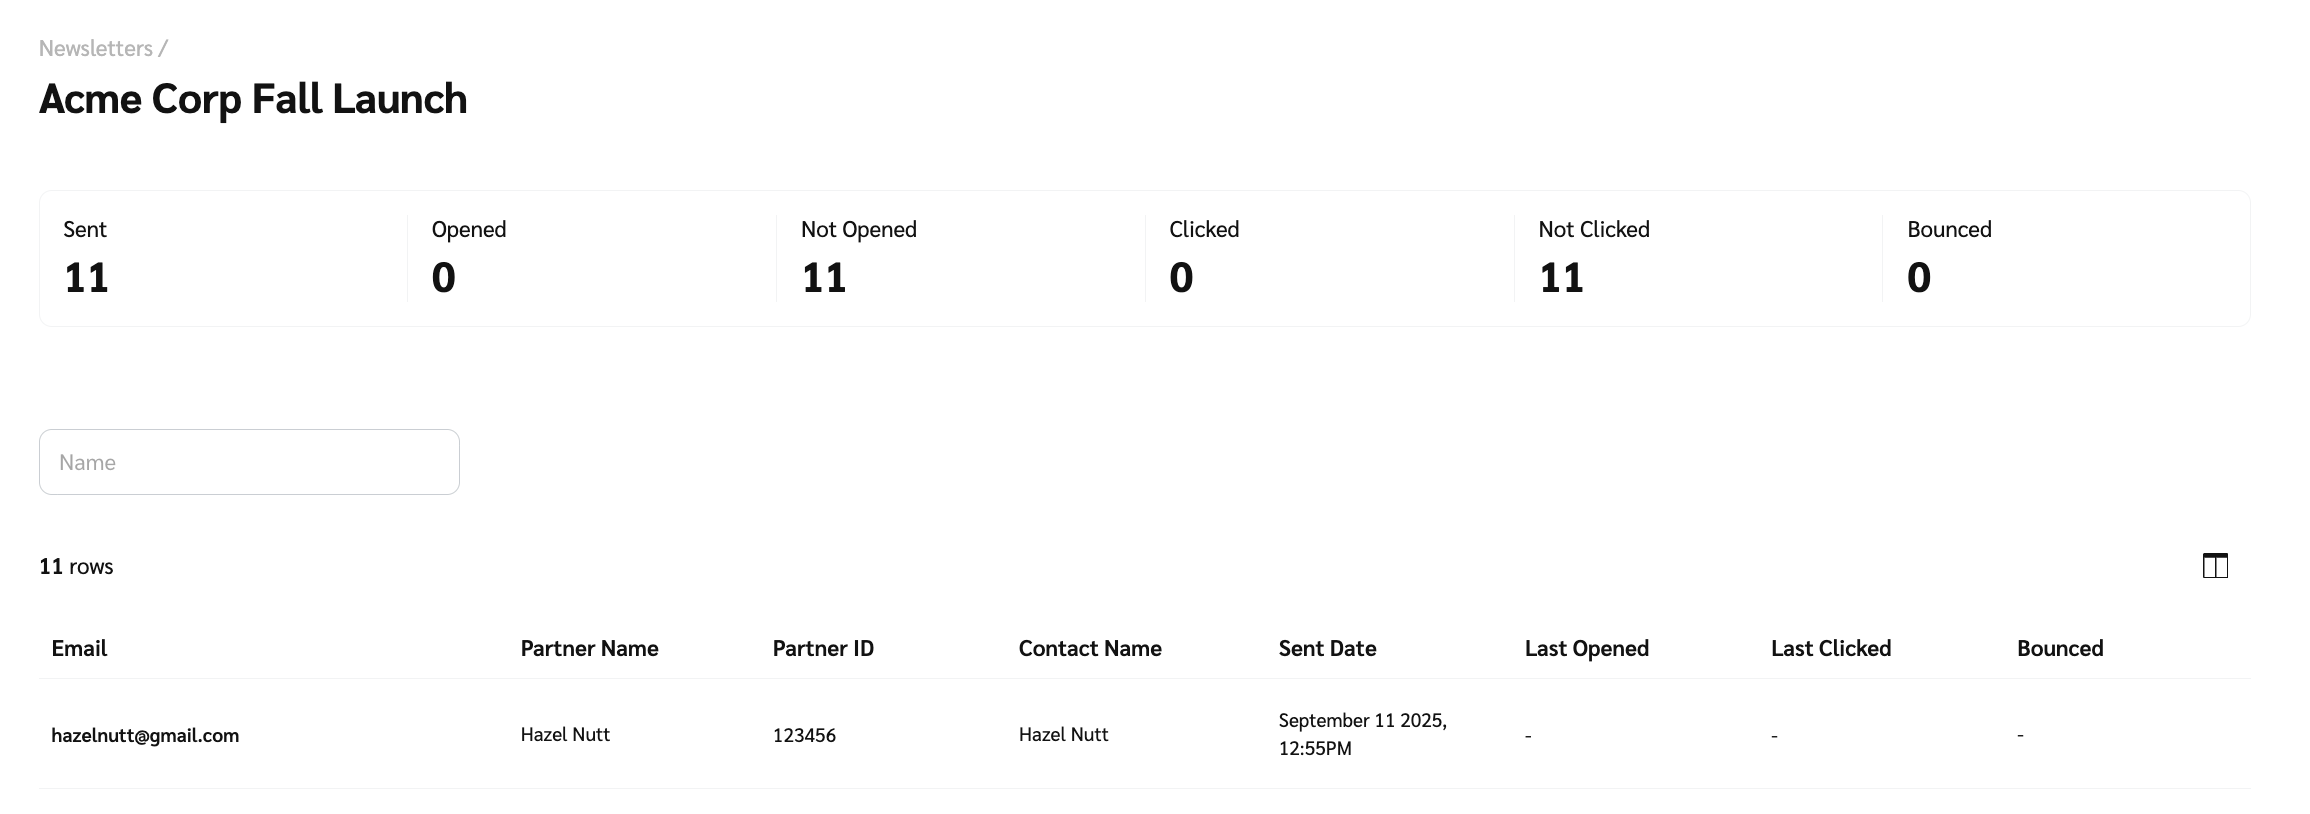Sort by Bounced table column header
2310x814 pixels.
[2060, 648]
